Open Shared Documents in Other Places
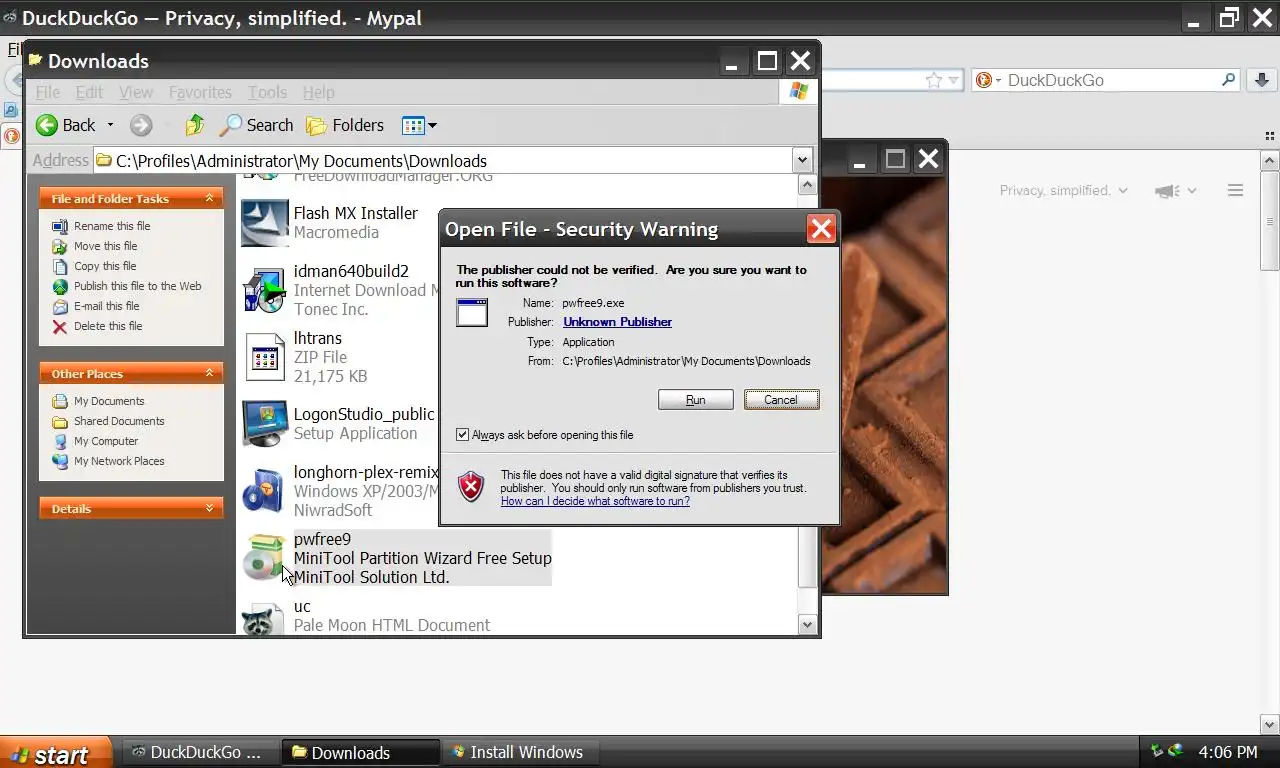This screenshot has height=768, width=1280. 119,421
